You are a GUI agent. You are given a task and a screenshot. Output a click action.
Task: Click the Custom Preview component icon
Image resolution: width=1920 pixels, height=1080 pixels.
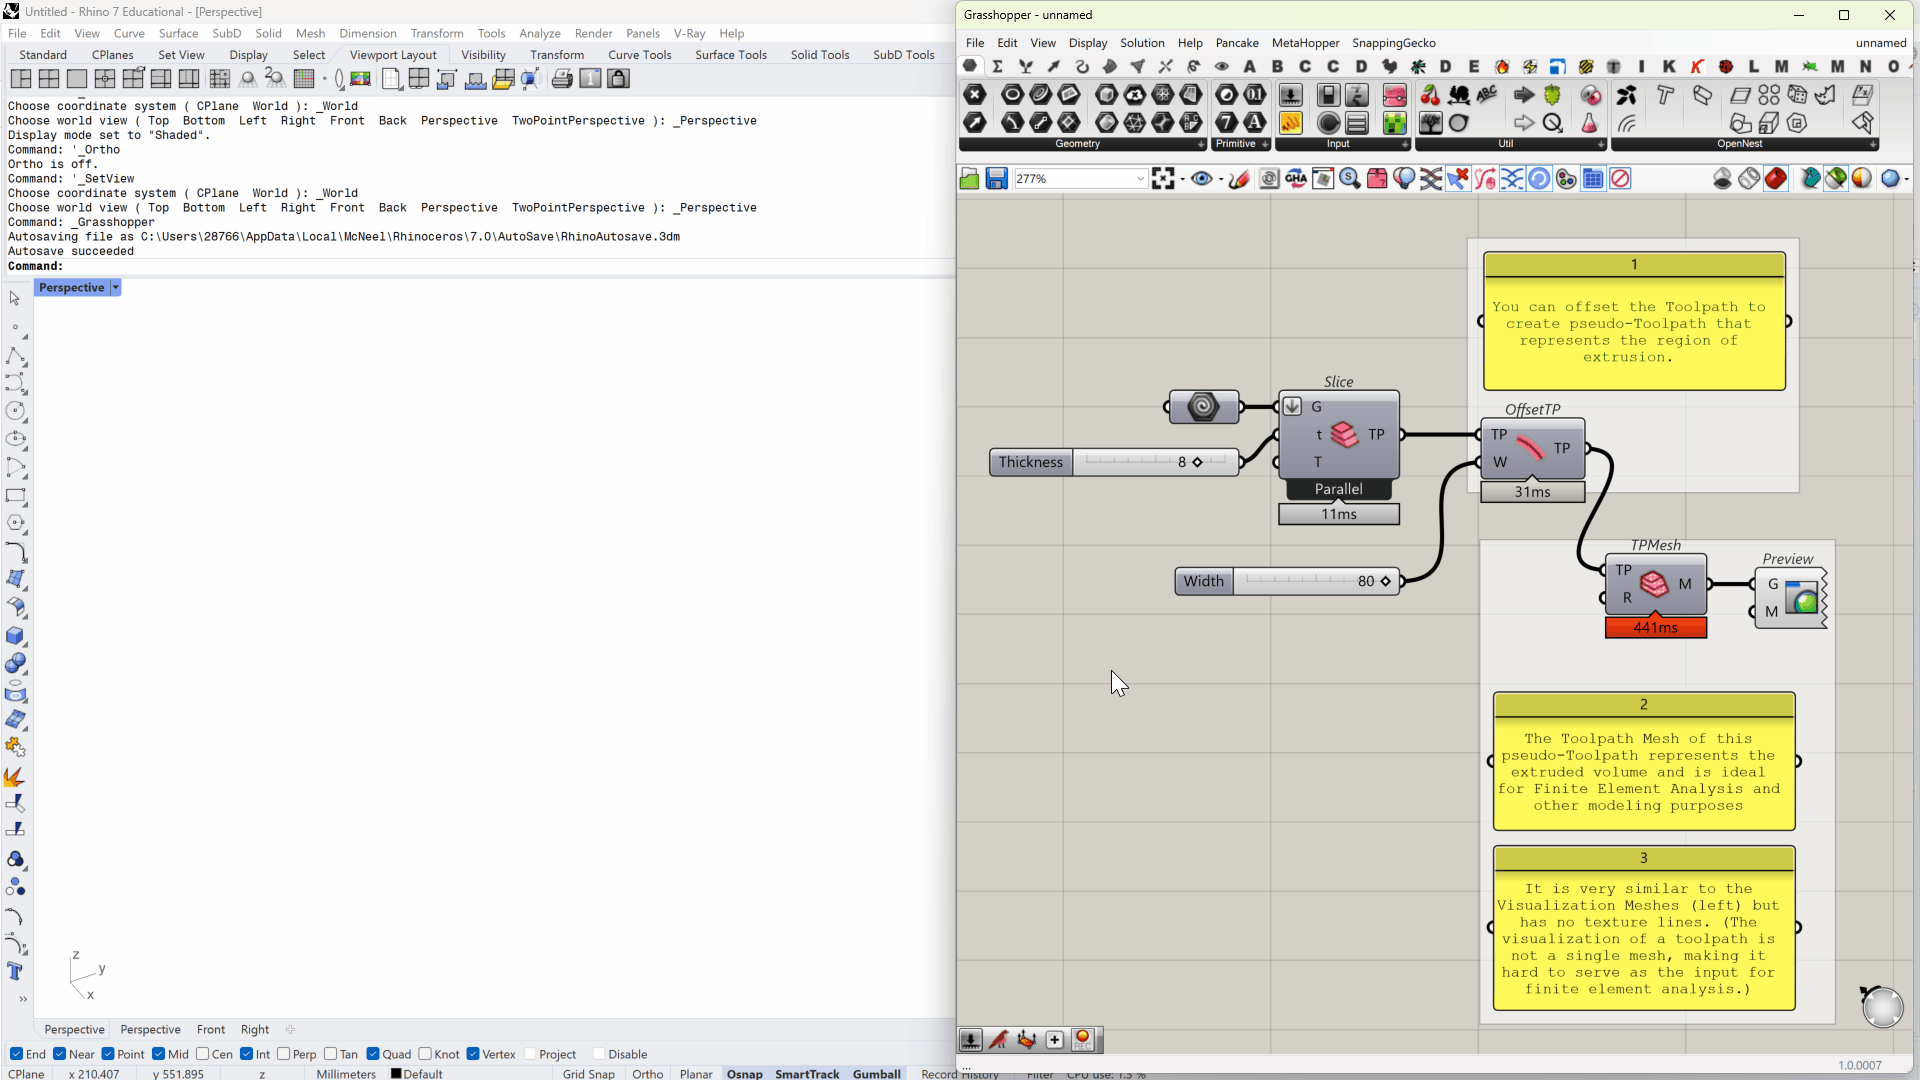click(1802, 598)
